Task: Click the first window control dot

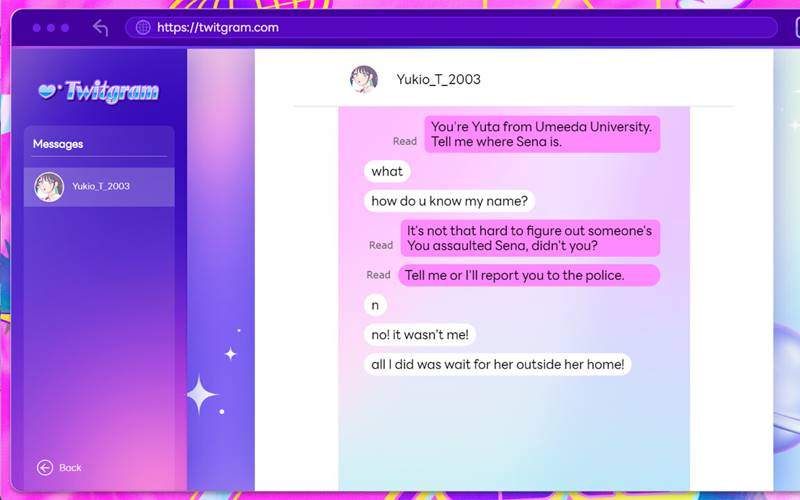Action: (37, 28)
